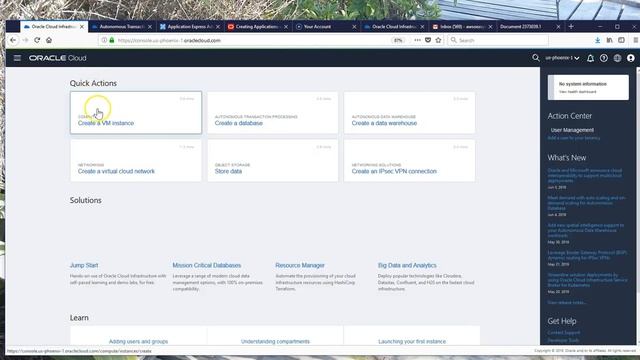The height and width of the screenshot is (360, 640).
Task: Open the notifications bell icon
Action: (590, 58)
